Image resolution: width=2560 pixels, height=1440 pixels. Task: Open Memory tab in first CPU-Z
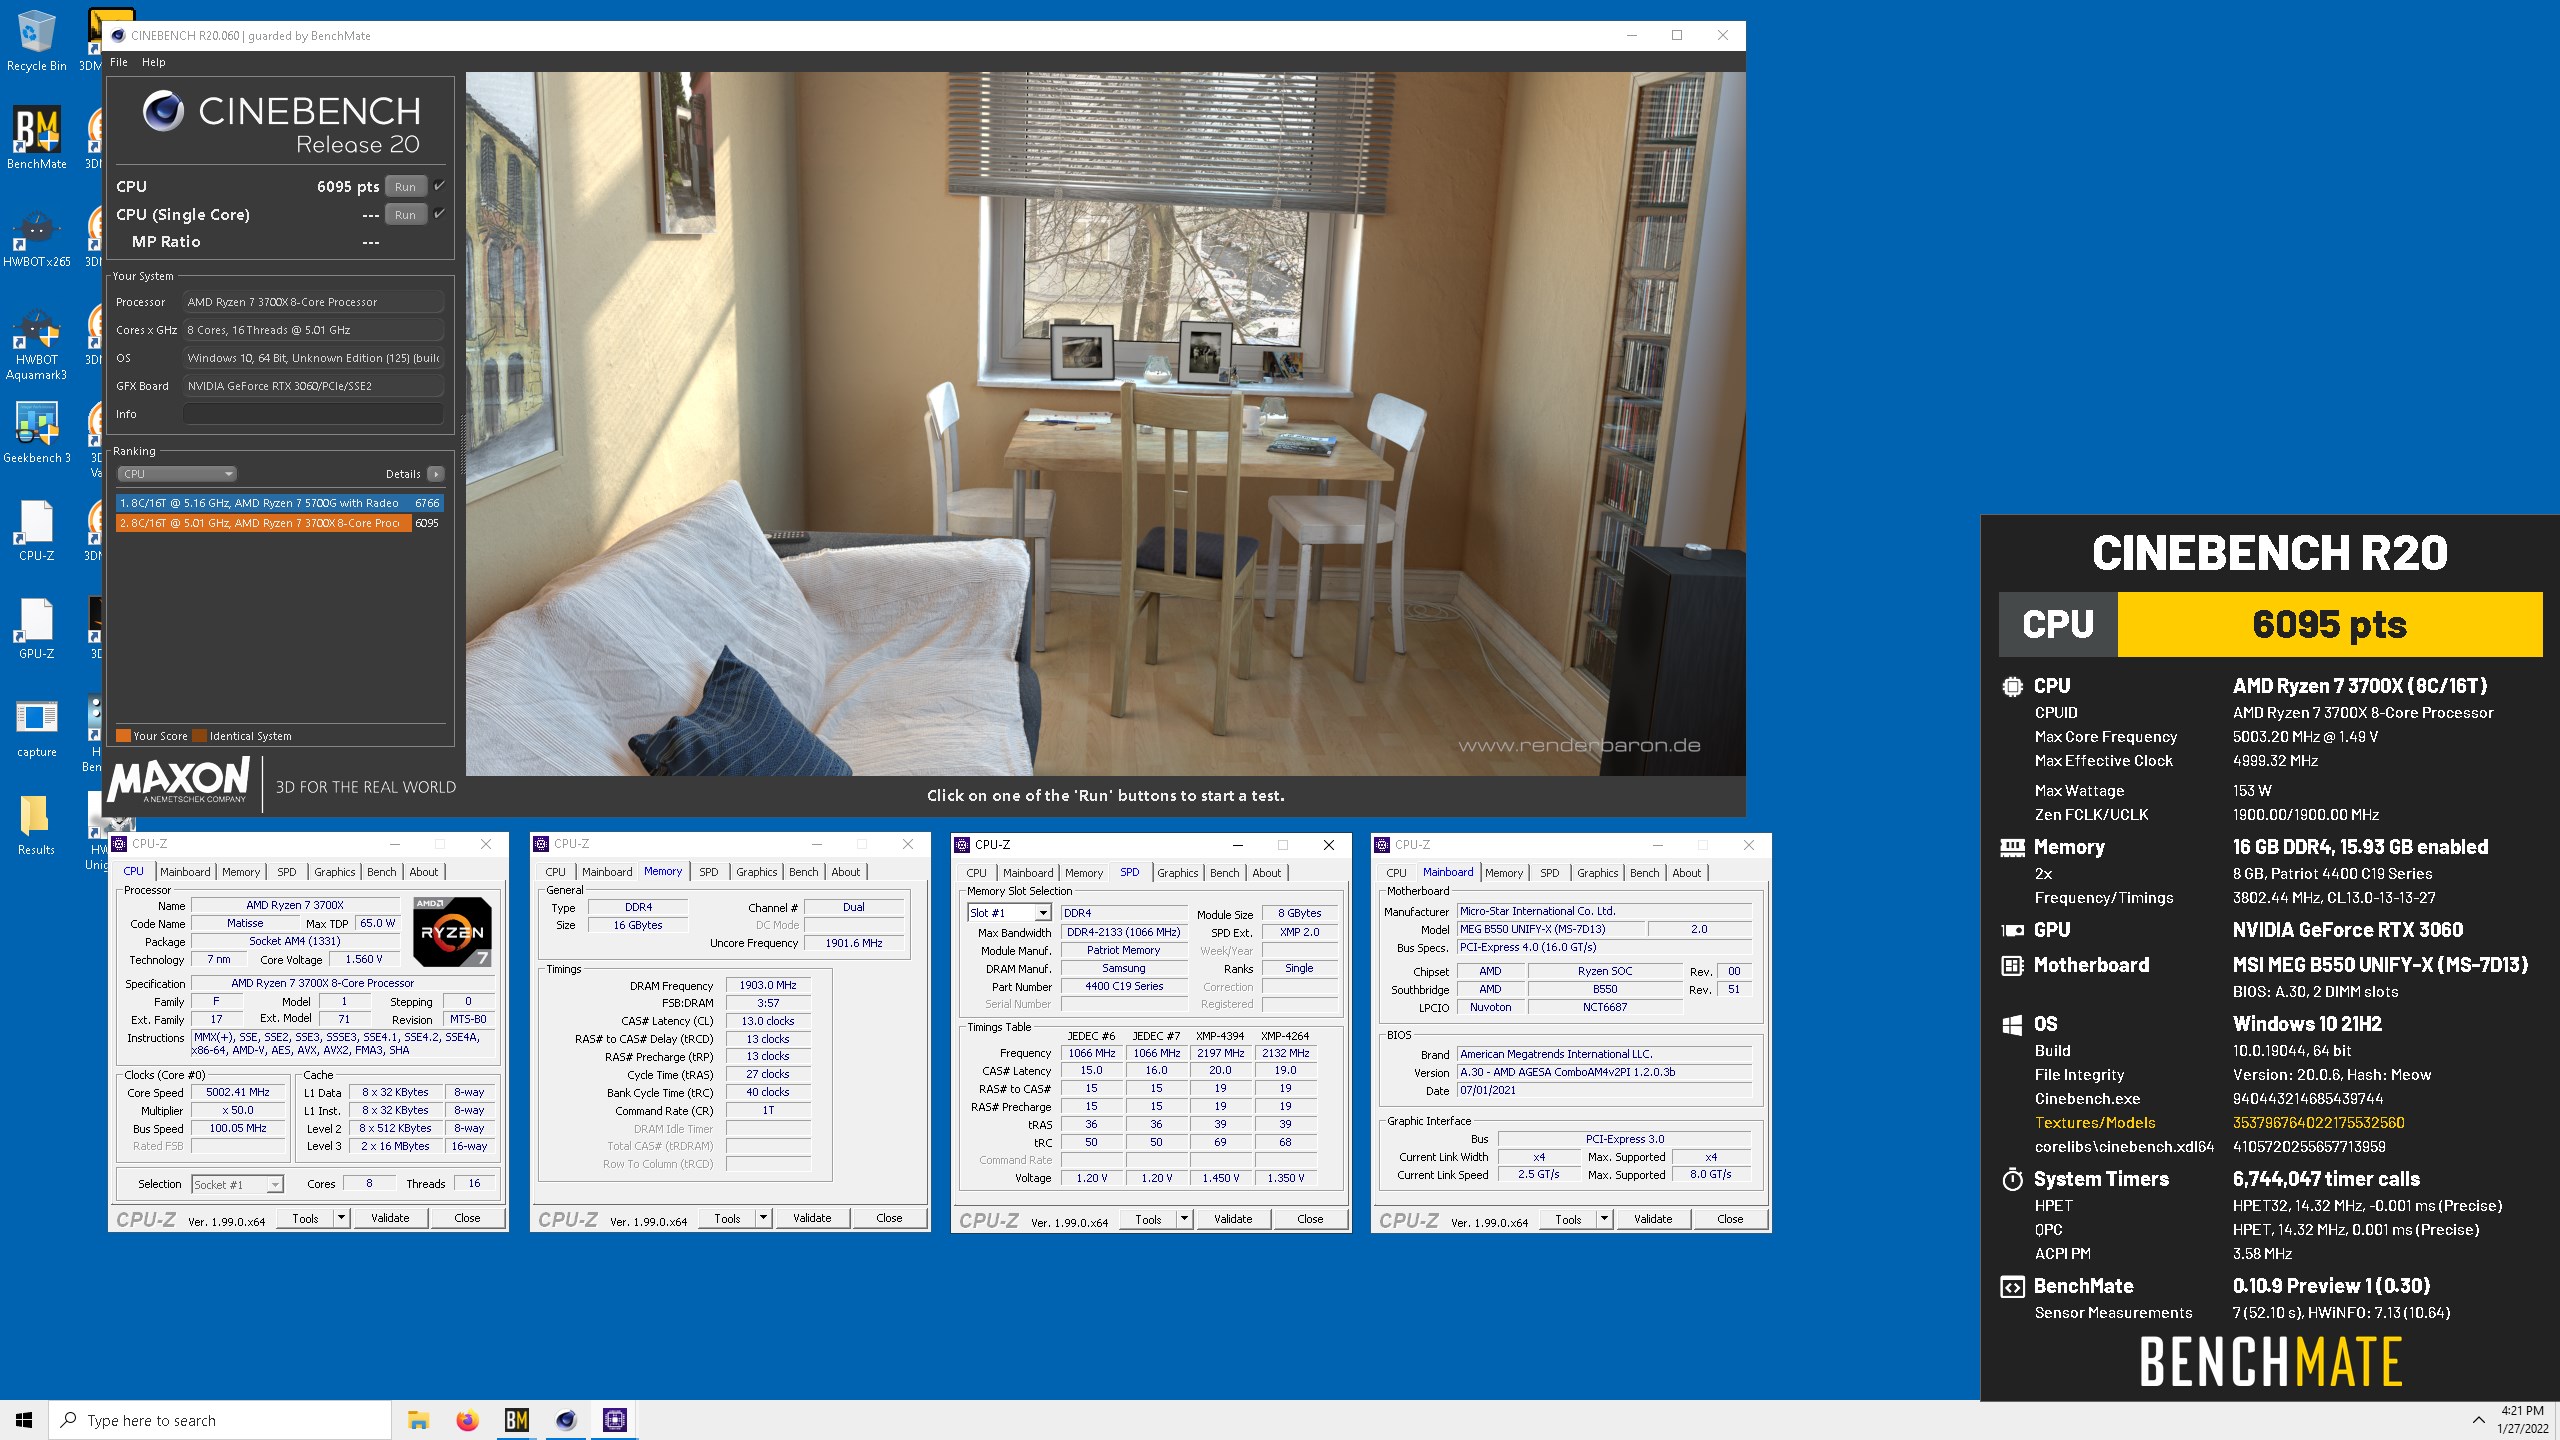pyautogui.click(x=241, y=872)
